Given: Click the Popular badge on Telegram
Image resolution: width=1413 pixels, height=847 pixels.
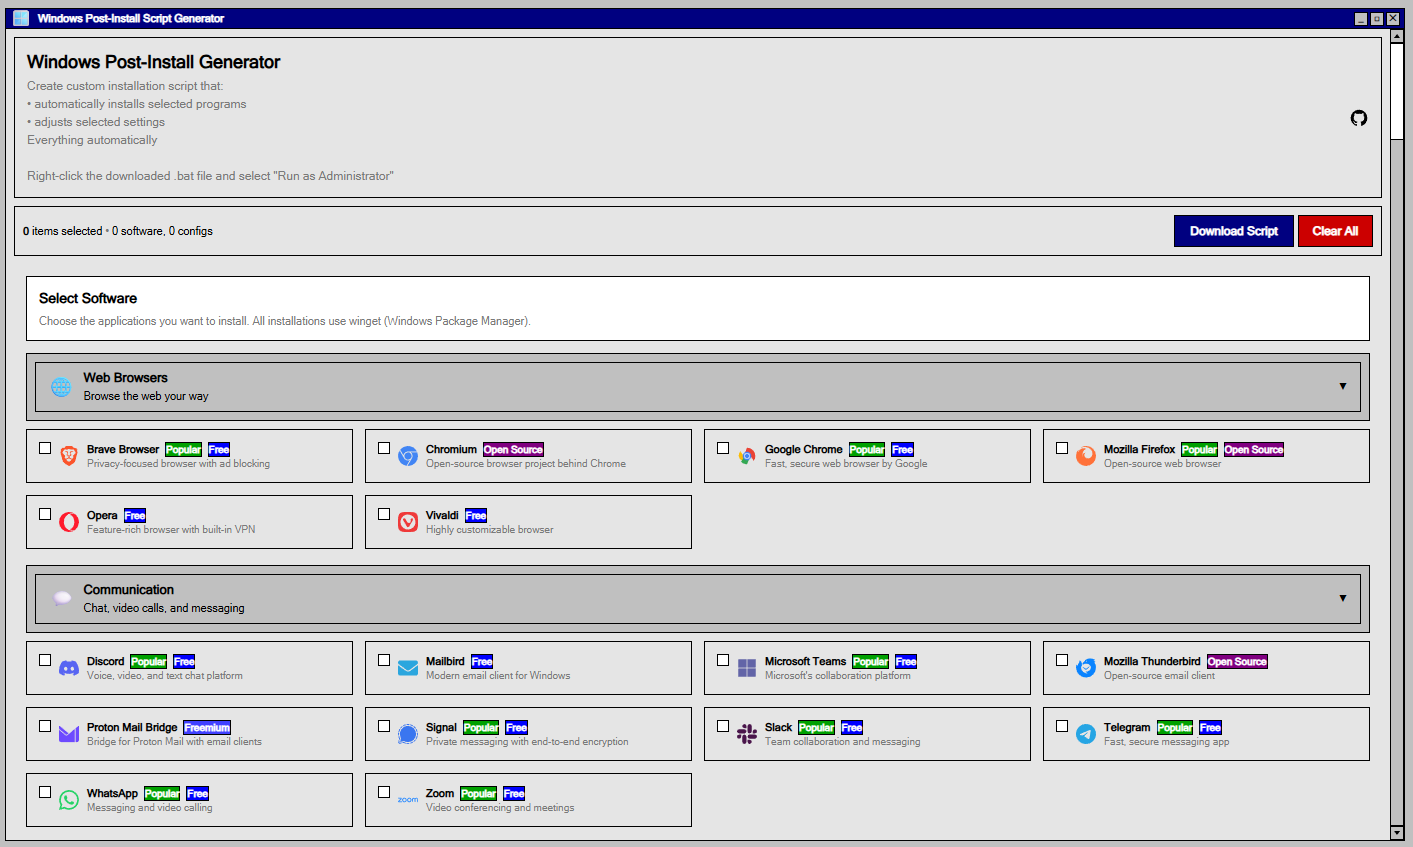Looking at the screenshot, I should (1175, 727).
